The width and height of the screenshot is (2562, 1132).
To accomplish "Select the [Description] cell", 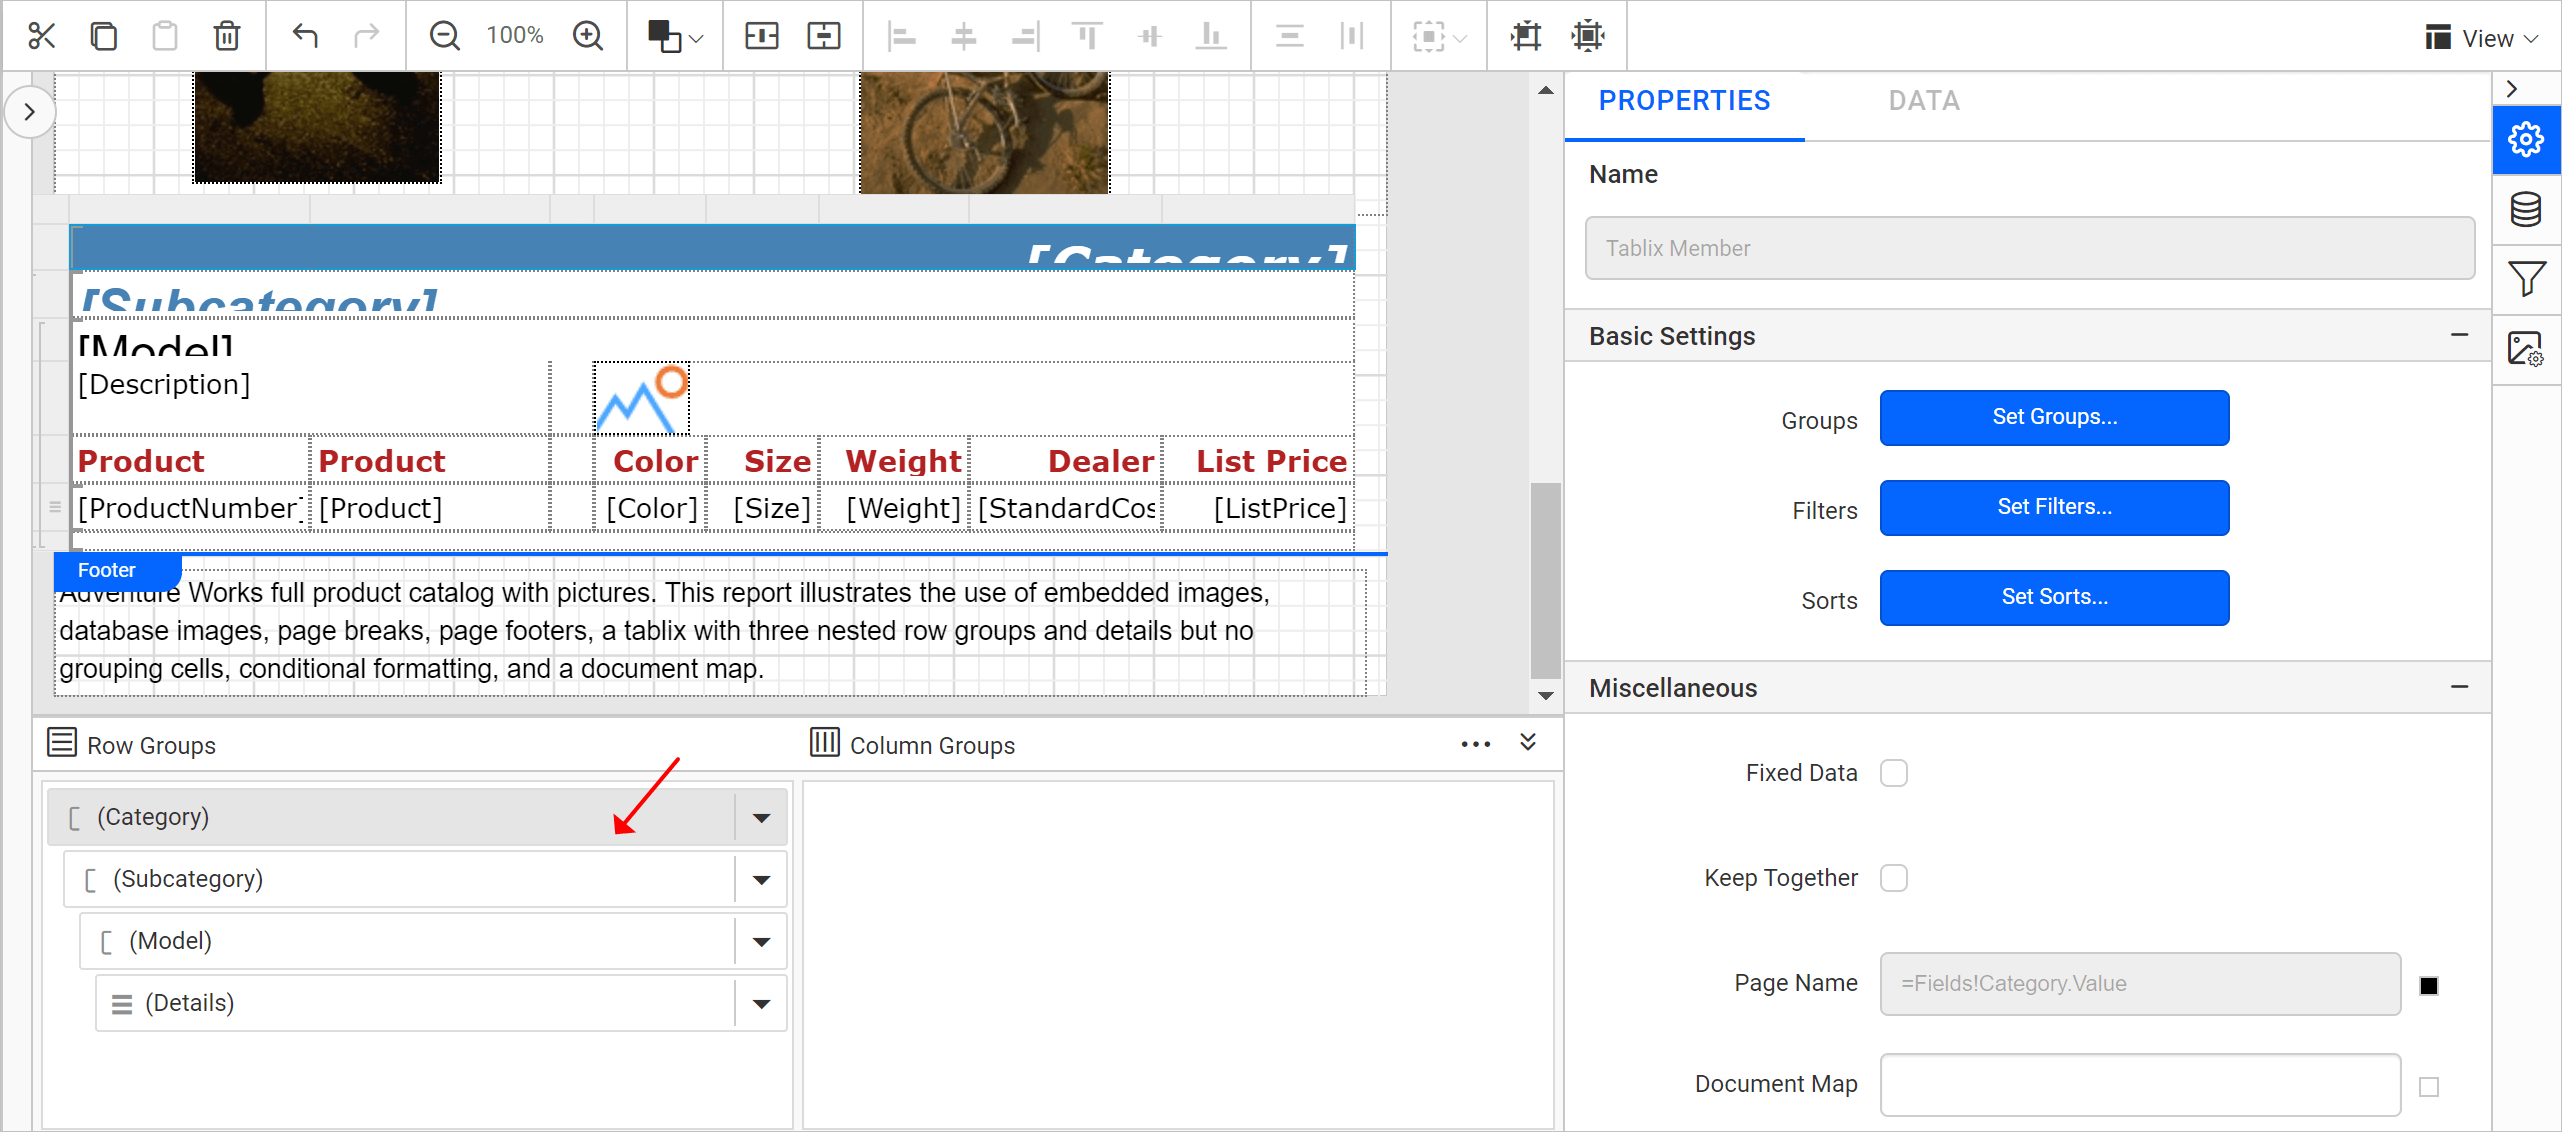I will (x=312, y=398).
